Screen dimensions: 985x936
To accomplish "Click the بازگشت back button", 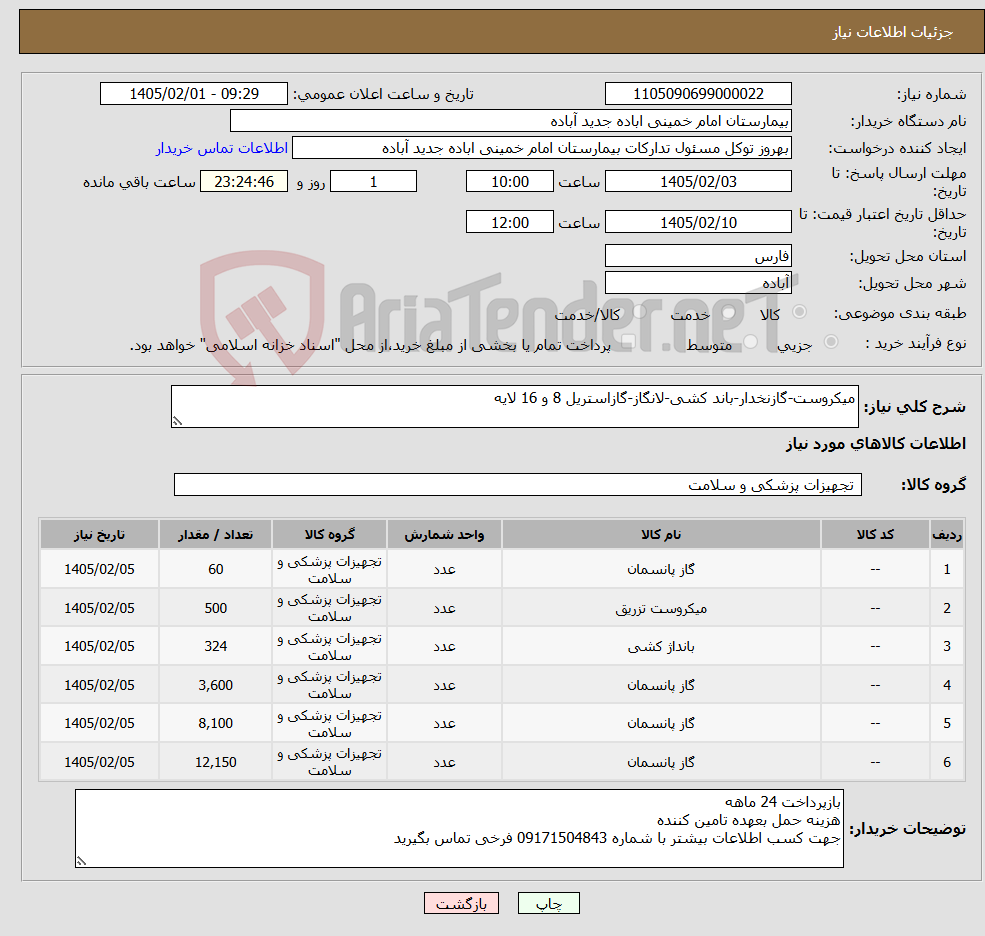I will tap(461, 903).
